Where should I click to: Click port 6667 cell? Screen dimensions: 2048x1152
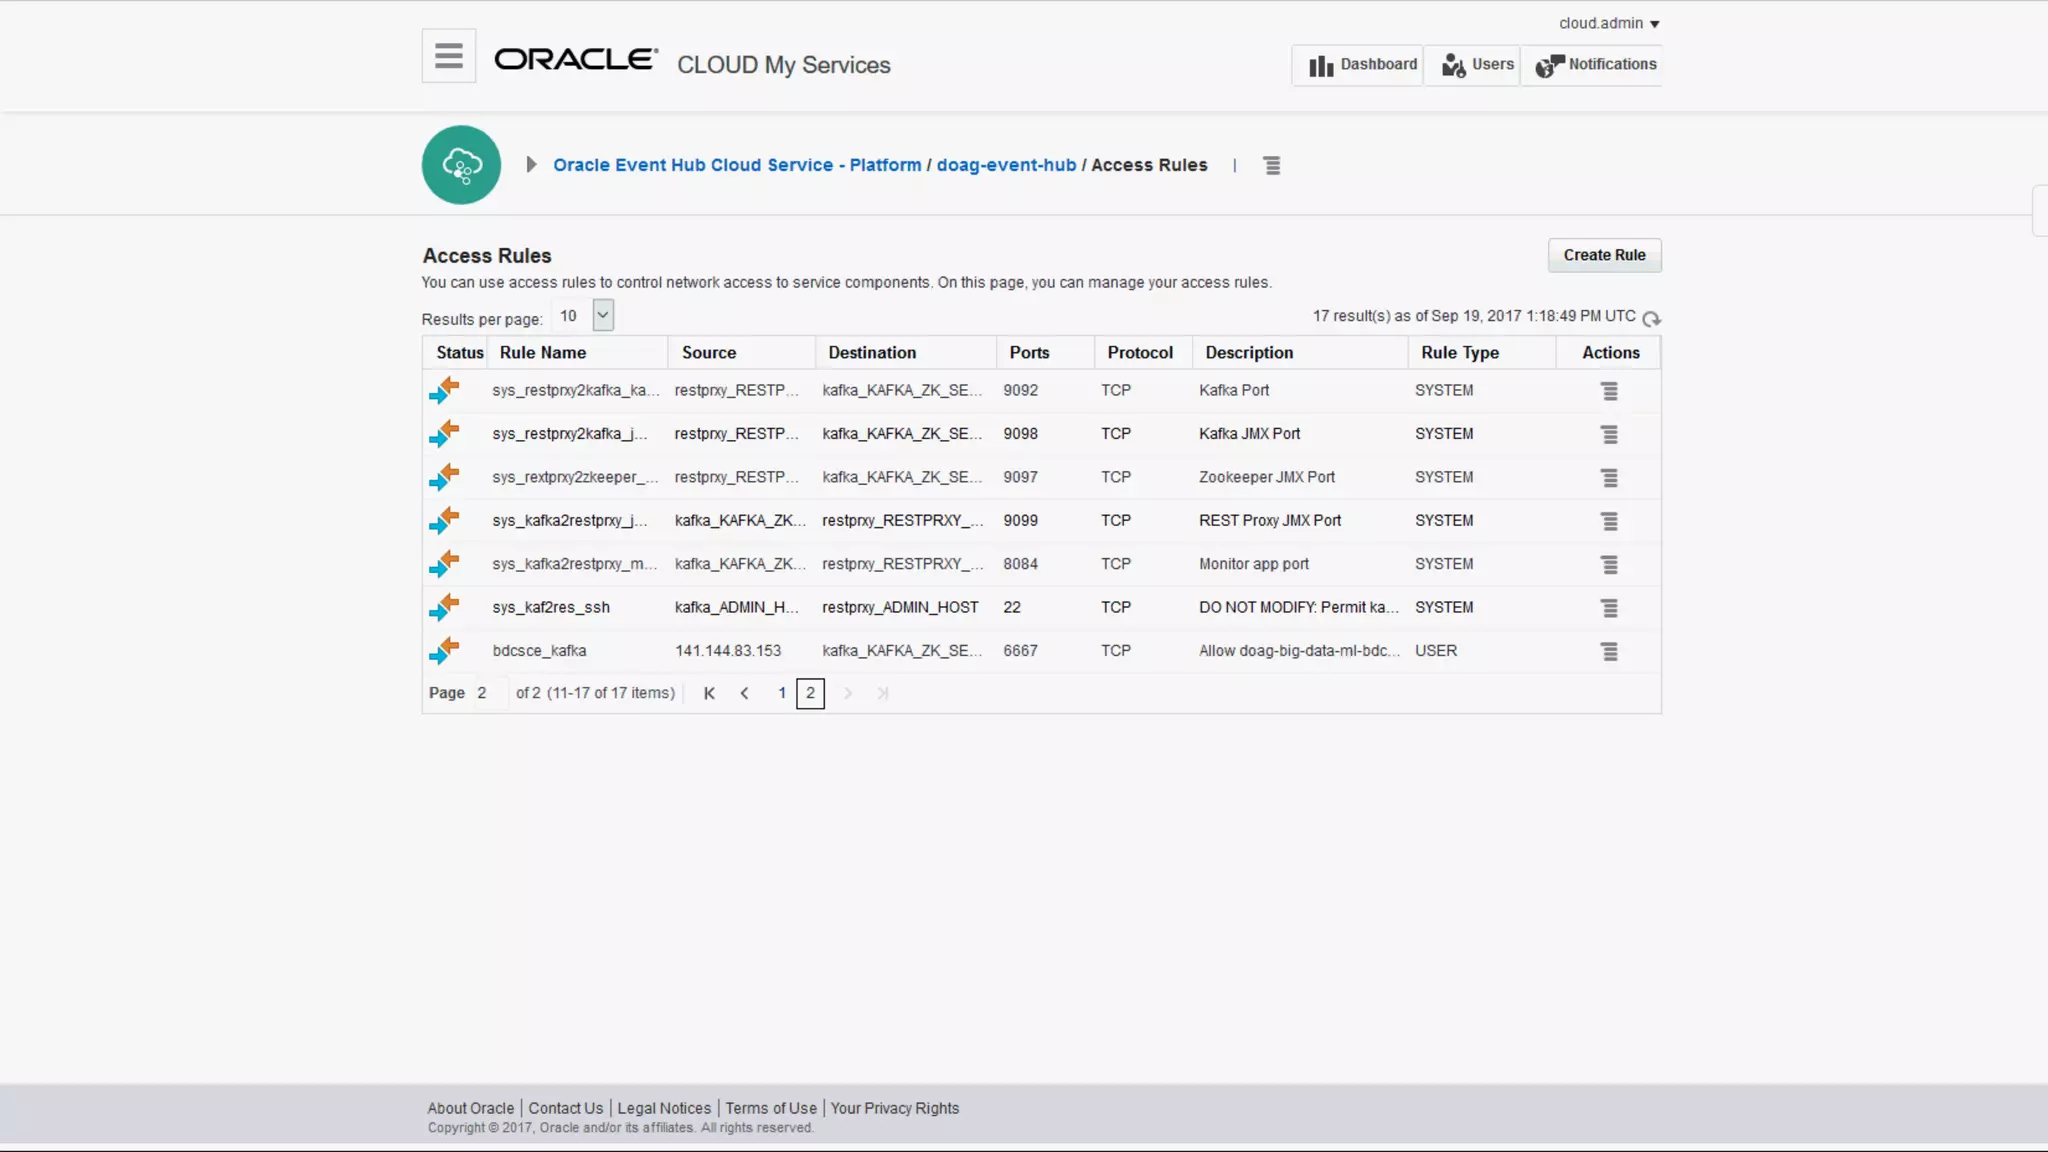point(1020,651)
